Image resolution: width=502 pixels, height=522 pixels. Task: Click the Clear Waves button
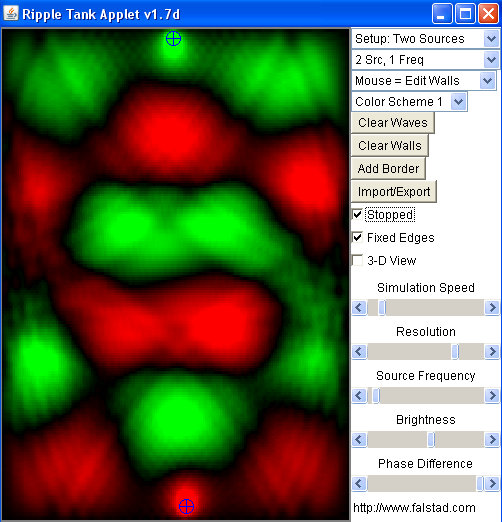[393, 123]
